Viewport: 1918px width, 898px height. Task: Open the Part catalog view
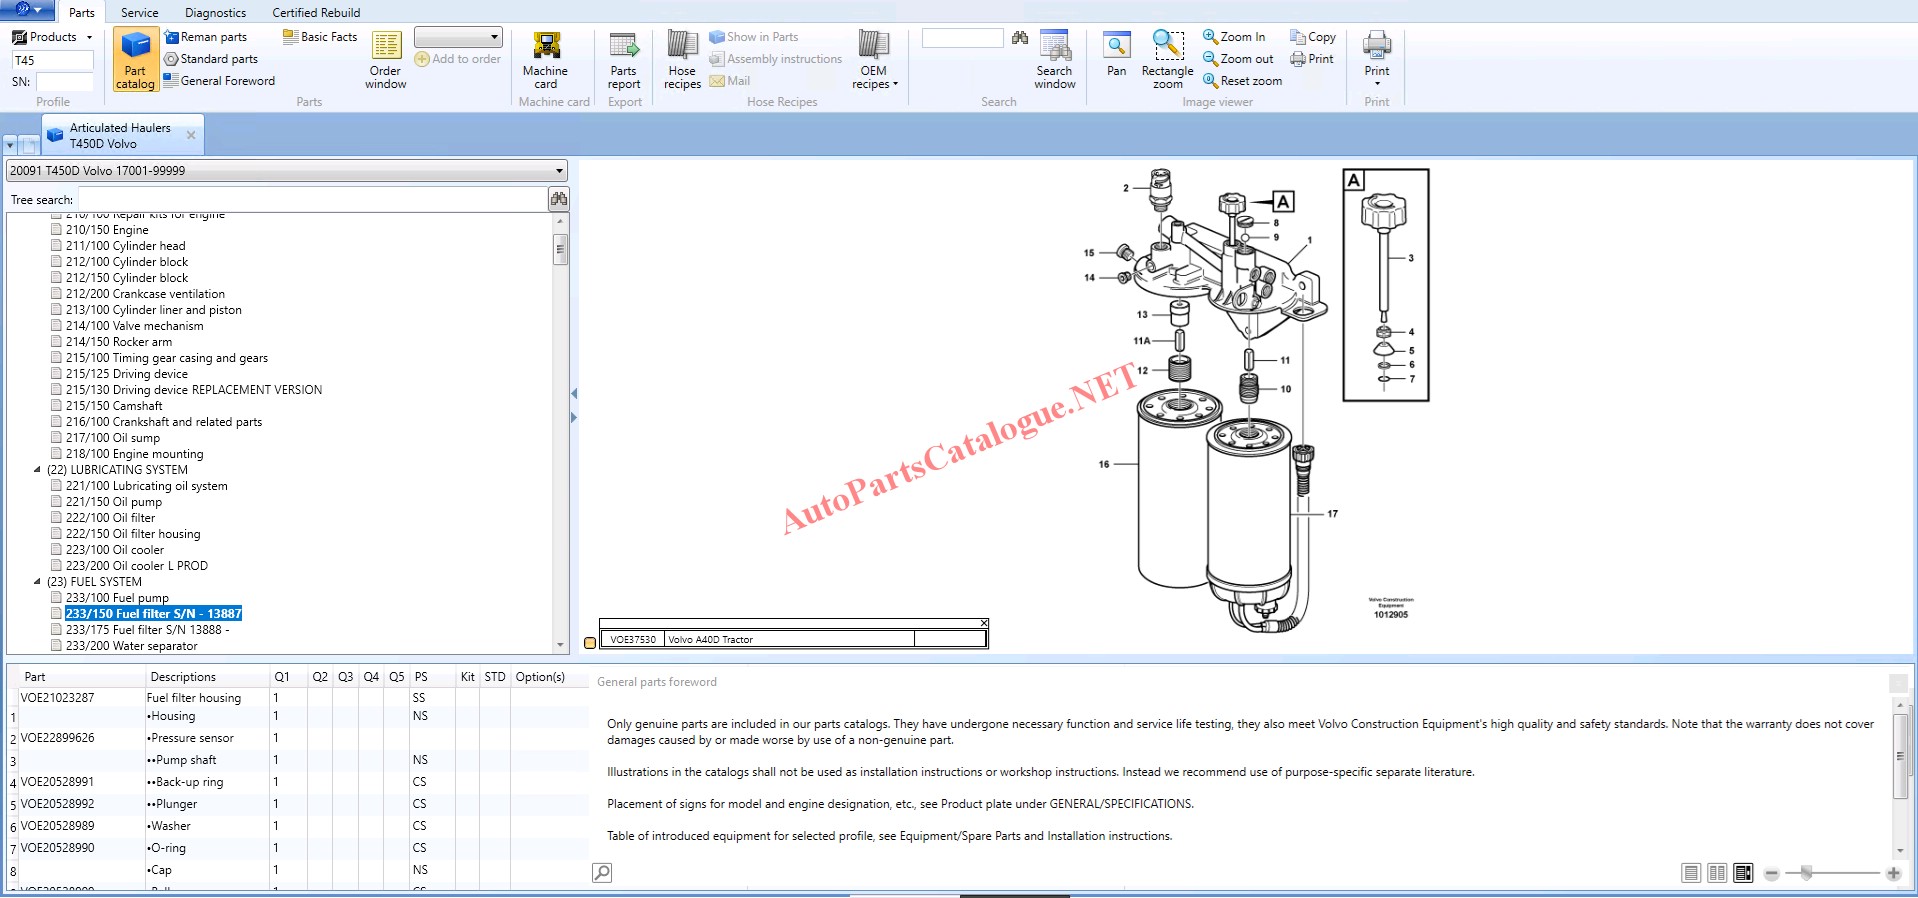pyautogui.click(x=135, y=60)
